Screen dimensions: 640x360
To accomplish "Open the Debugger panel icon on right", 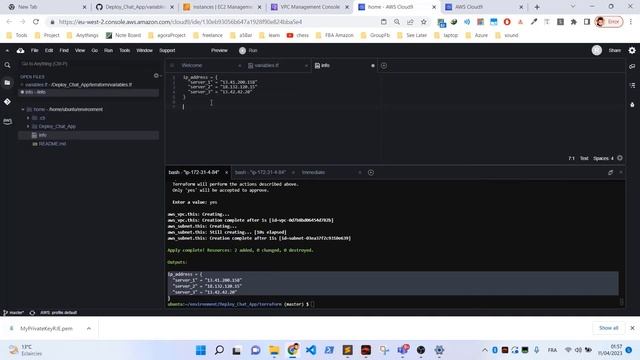I will [632, 104].
